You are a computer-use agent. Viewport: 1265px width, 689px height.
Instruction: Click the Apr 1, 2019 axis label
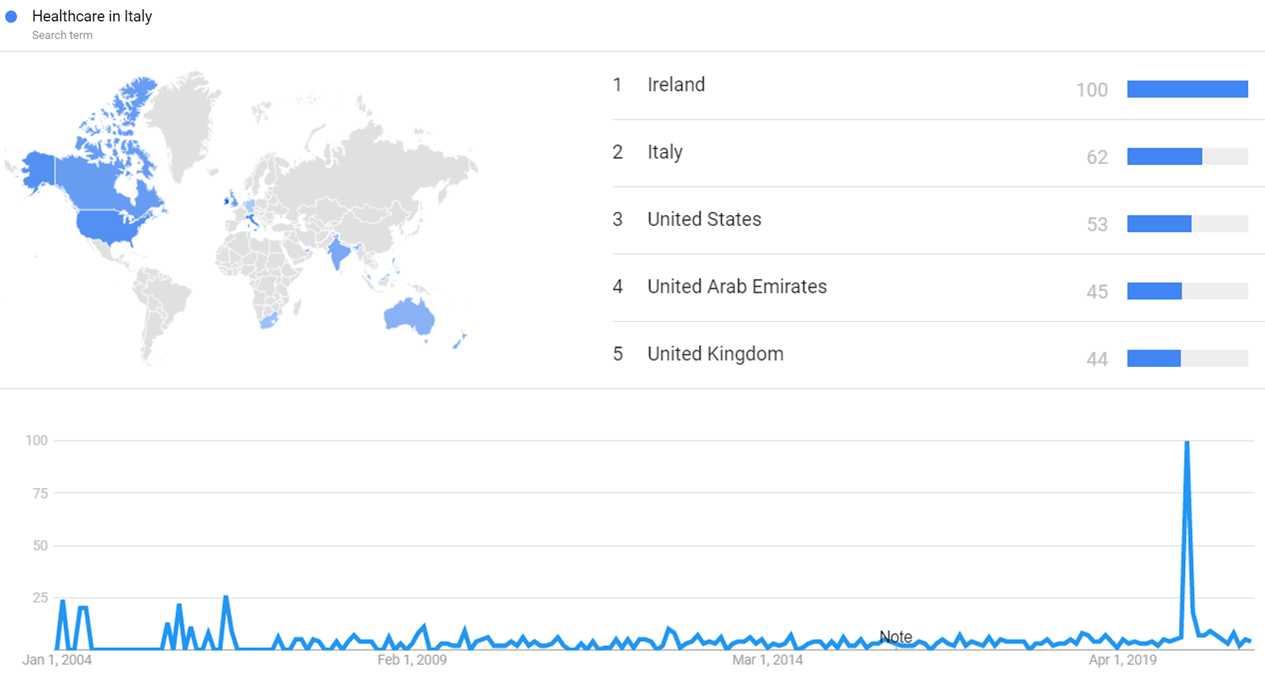1124,660
